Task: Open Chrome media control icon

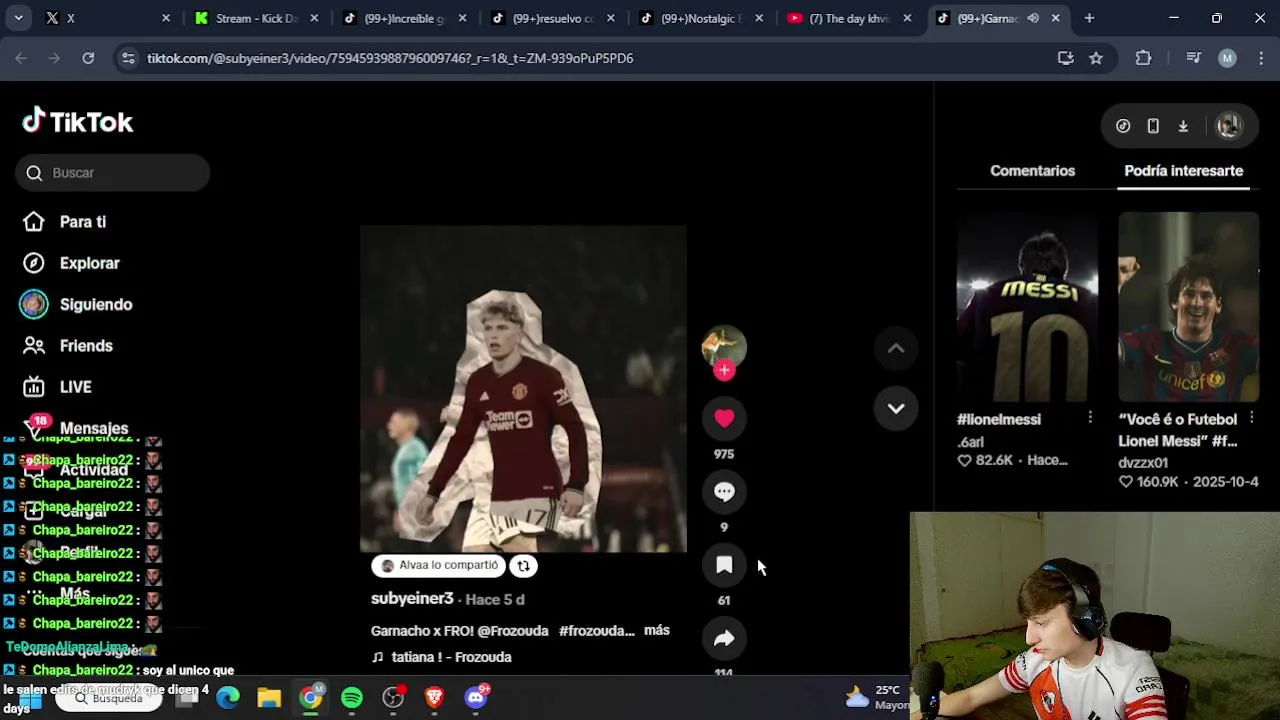Action: point(1193,58)
